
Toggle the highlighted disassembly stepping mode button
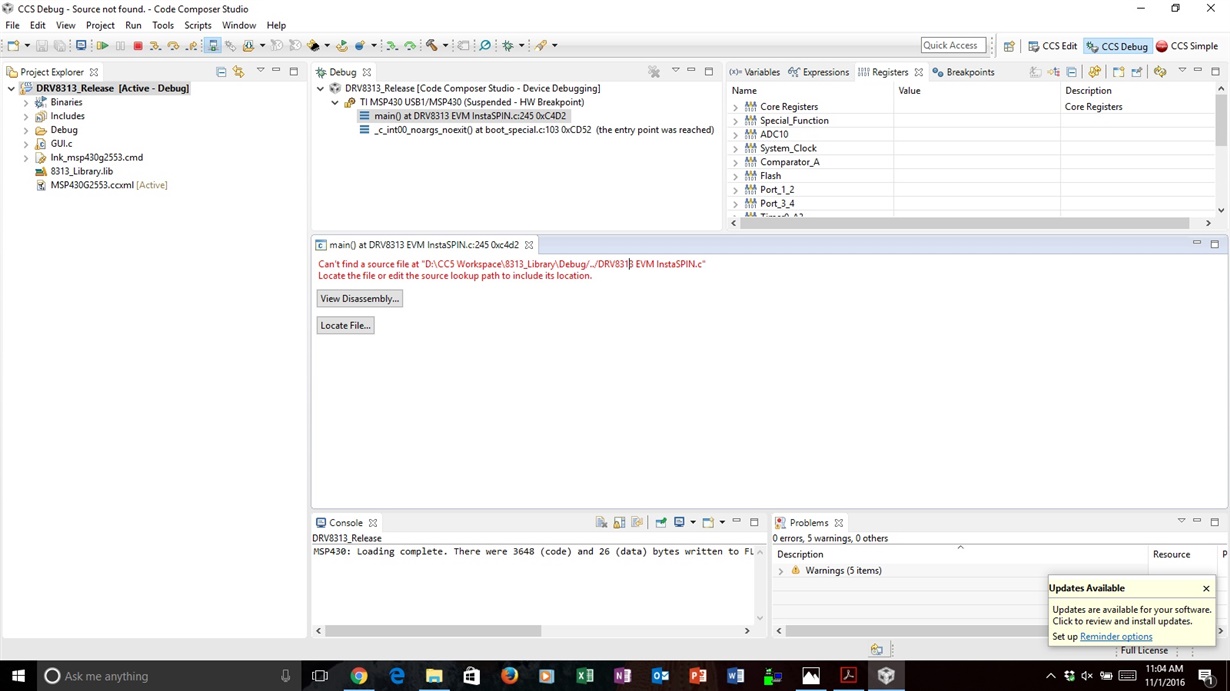coord(213,46)
